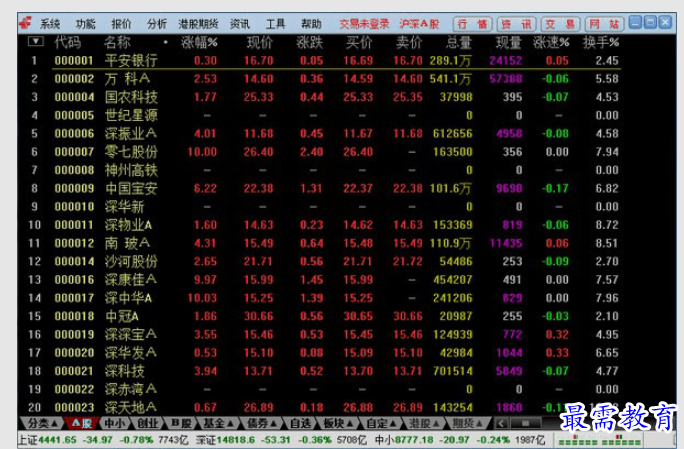The image size is (684, 449).
Task: Click the 交易 button
Action: click(x=561, y=24)
